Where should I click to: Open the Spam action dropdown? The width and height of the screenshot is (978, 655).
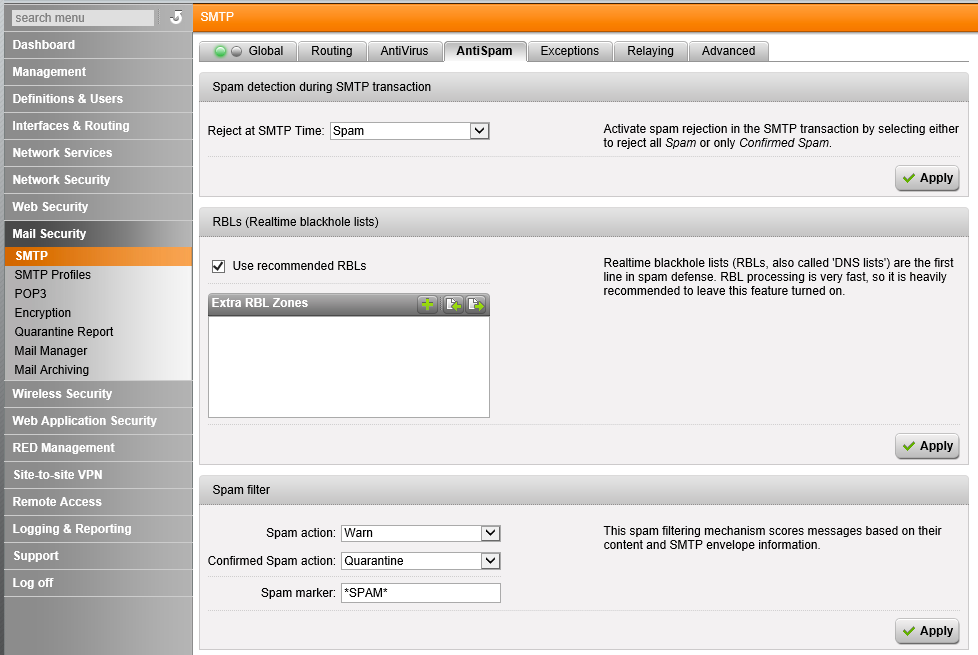pyautogui.click(x=420, y=533)
